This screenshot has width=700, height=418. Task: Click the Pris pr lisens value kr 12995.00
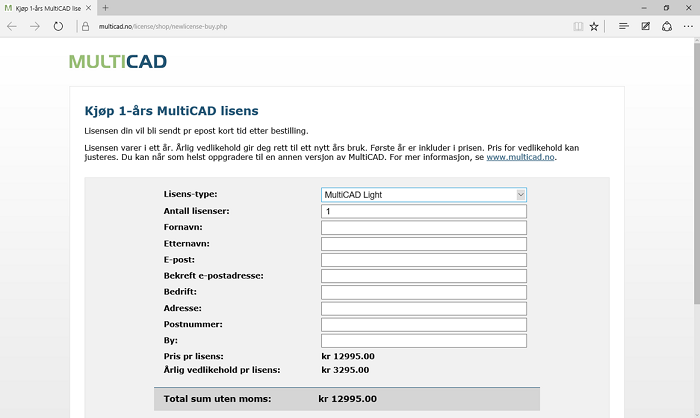pyautogui.click(x=348, y=356)
